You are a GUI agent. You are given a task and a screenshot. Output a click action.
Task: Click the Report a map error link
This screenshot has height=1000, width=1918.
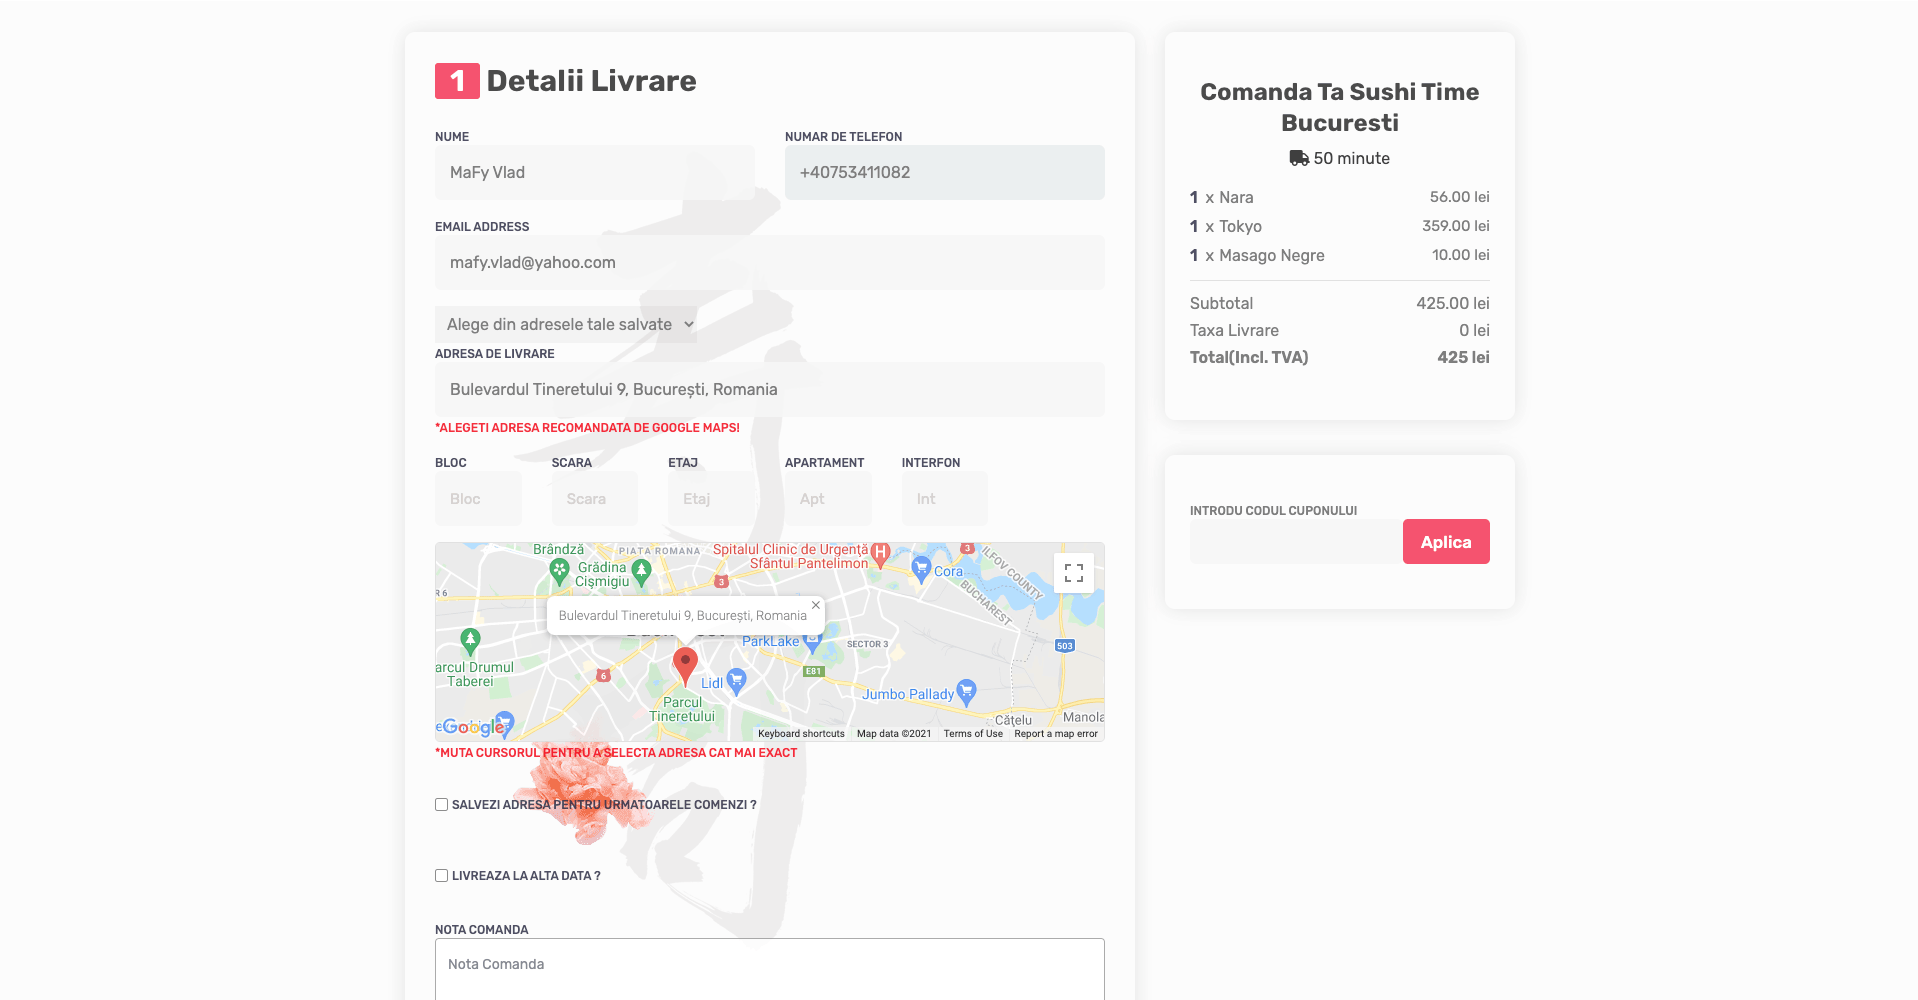(1056, 734)
